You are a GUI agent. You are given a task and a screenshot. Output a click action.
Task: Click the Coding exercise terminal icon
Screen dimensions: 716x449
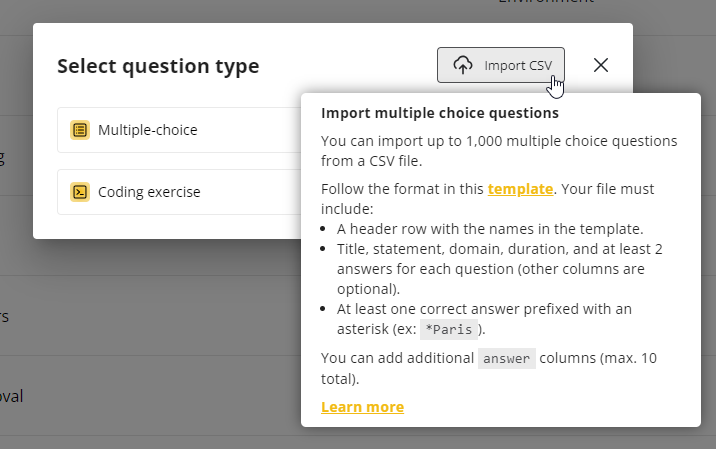click(x=80, y=192)
